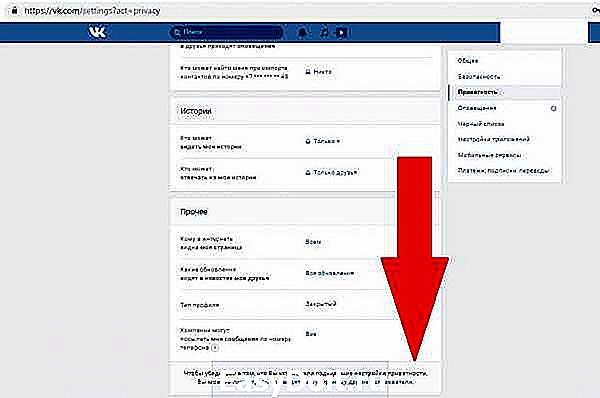The width and height of the screenshot is (600, 398).
Task: Click the question mark hint after телефона
Action: [215, 348]
